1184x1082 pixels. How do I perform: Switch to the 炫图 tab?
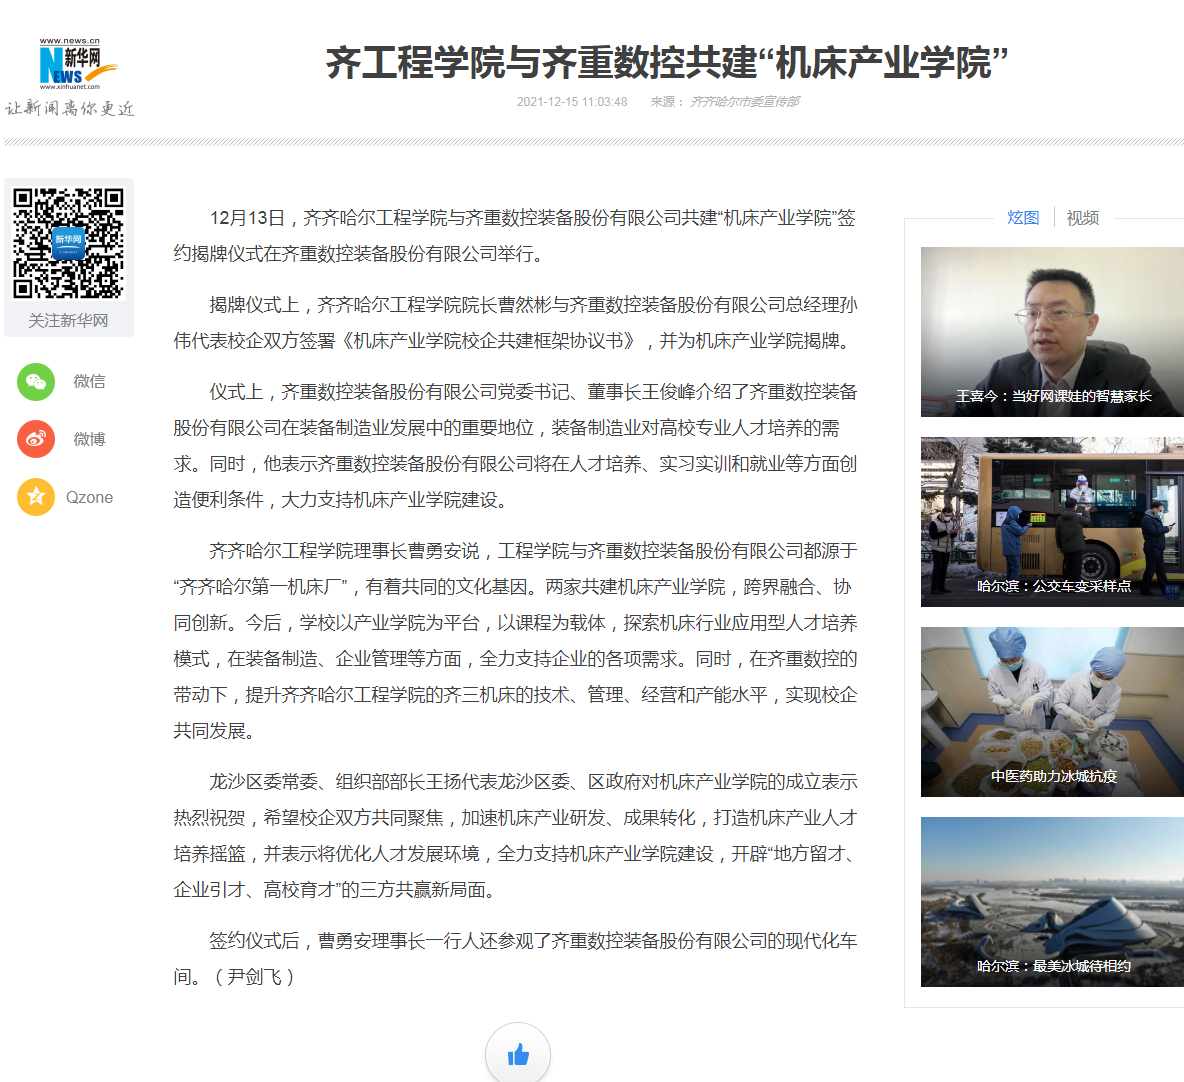[1023, 218]
